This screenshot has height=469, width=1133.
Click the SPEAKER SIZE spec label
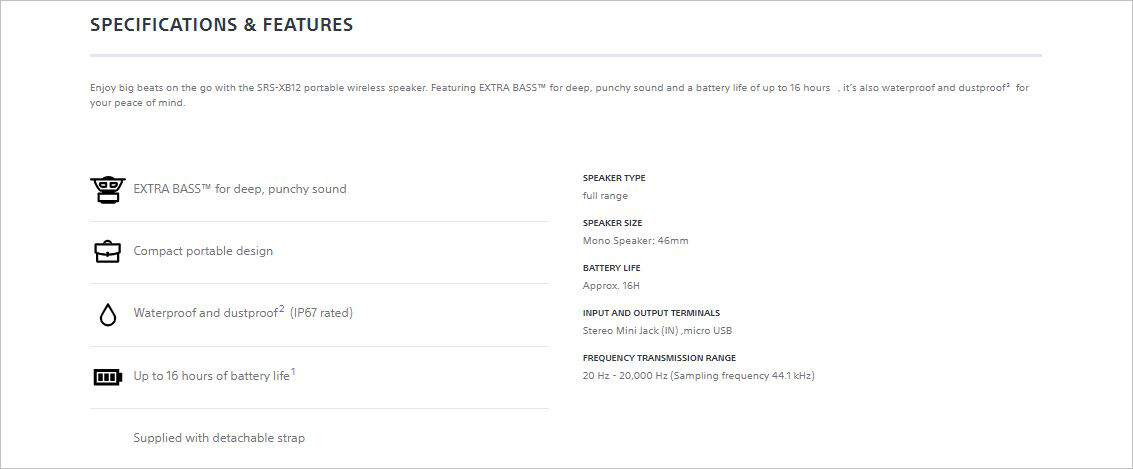tap(612, 223)
